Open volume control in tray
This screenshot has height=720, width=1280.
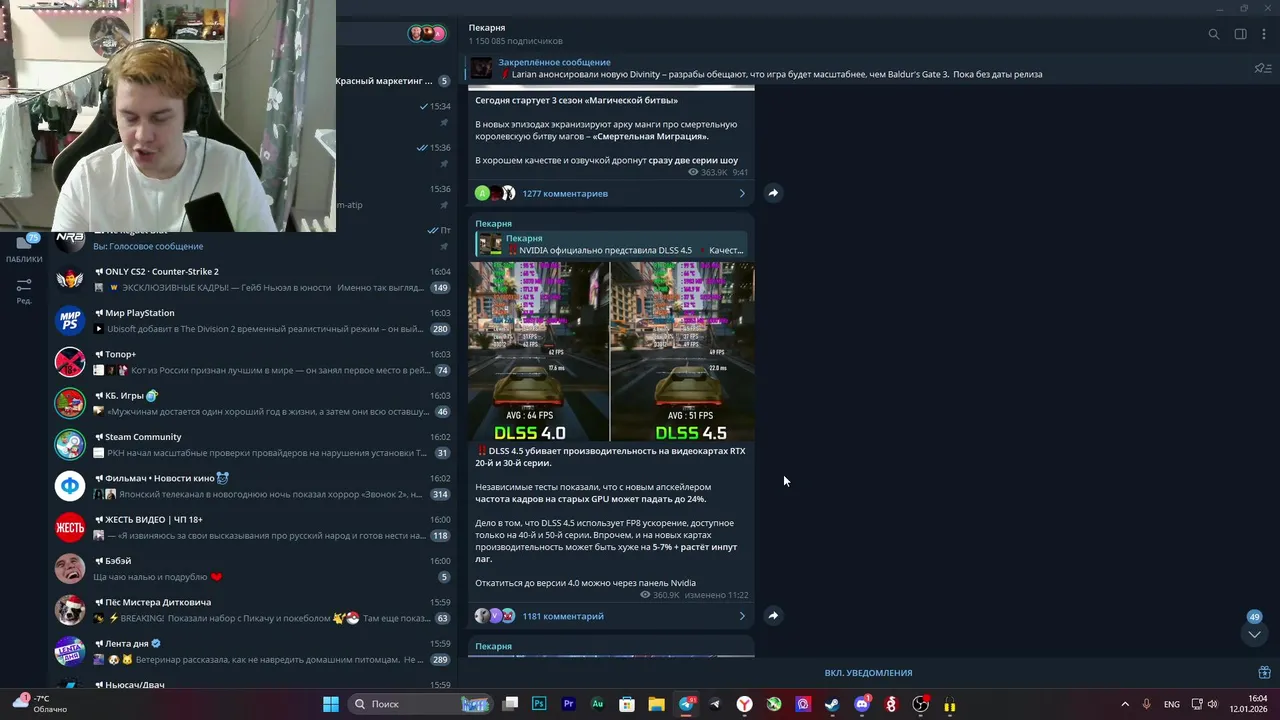click(x=1212, y=704)
